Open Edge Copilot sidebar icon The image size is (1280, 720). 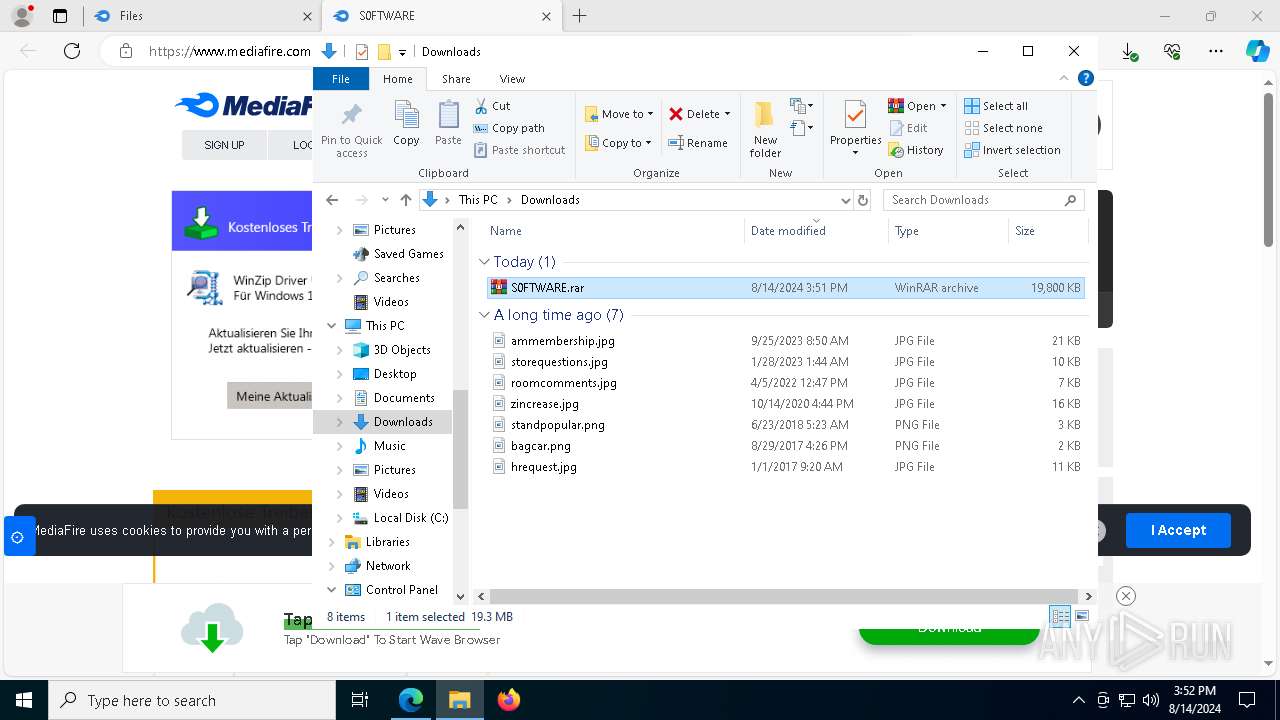tap(1257, 51)
